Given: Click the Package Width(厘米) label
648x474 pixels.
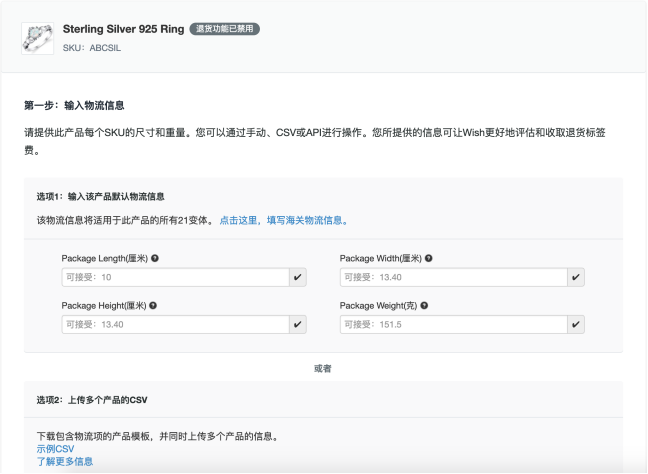Looking at the screenshot, I should click(x=381, y=258).
